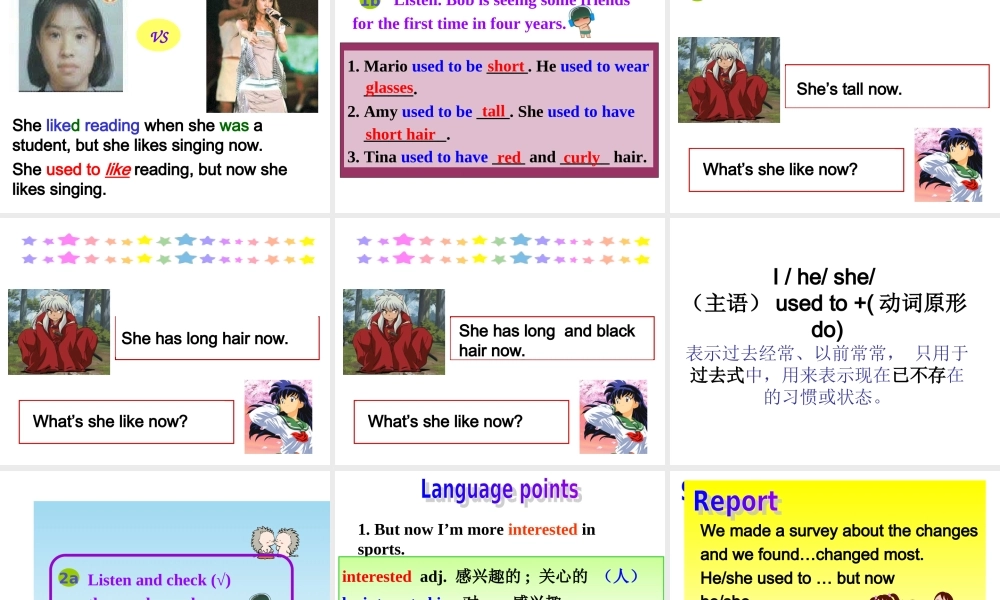1000x600 pixels.
Task: Open the singer on stage photo
Action: 262,56
